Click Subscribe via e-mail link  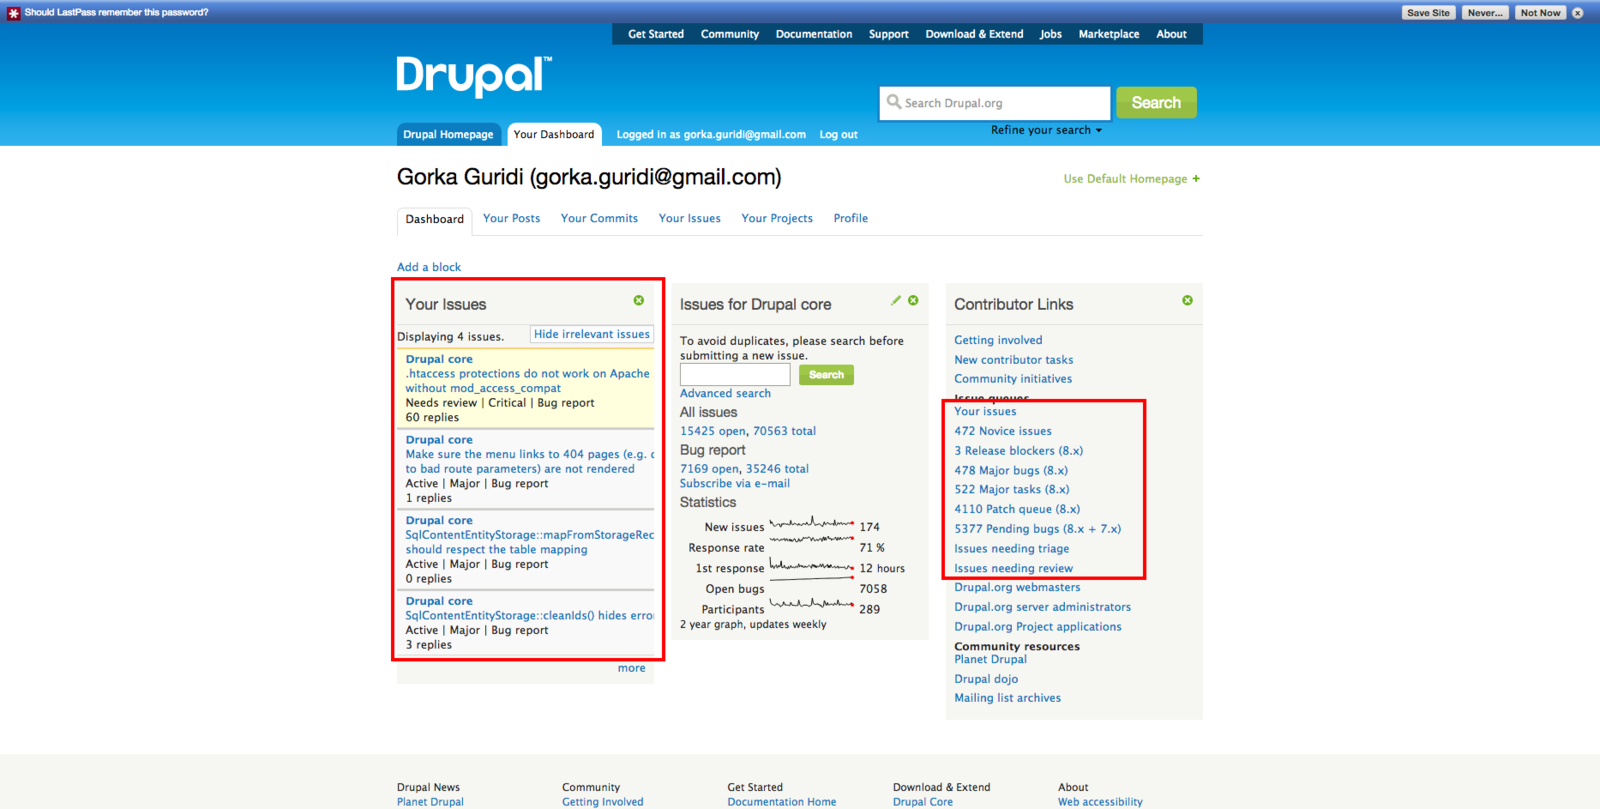[735, 483]
